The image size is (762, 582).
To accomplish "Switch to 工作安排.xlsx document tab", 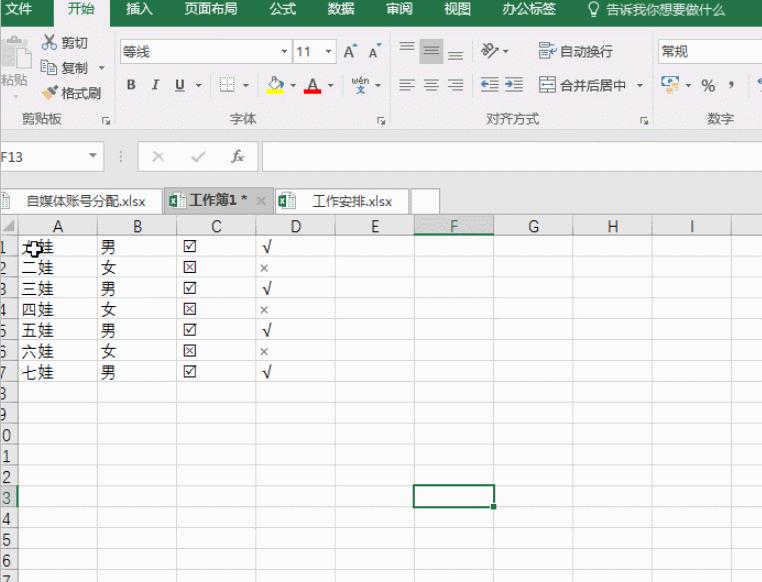I will (343, 201).
